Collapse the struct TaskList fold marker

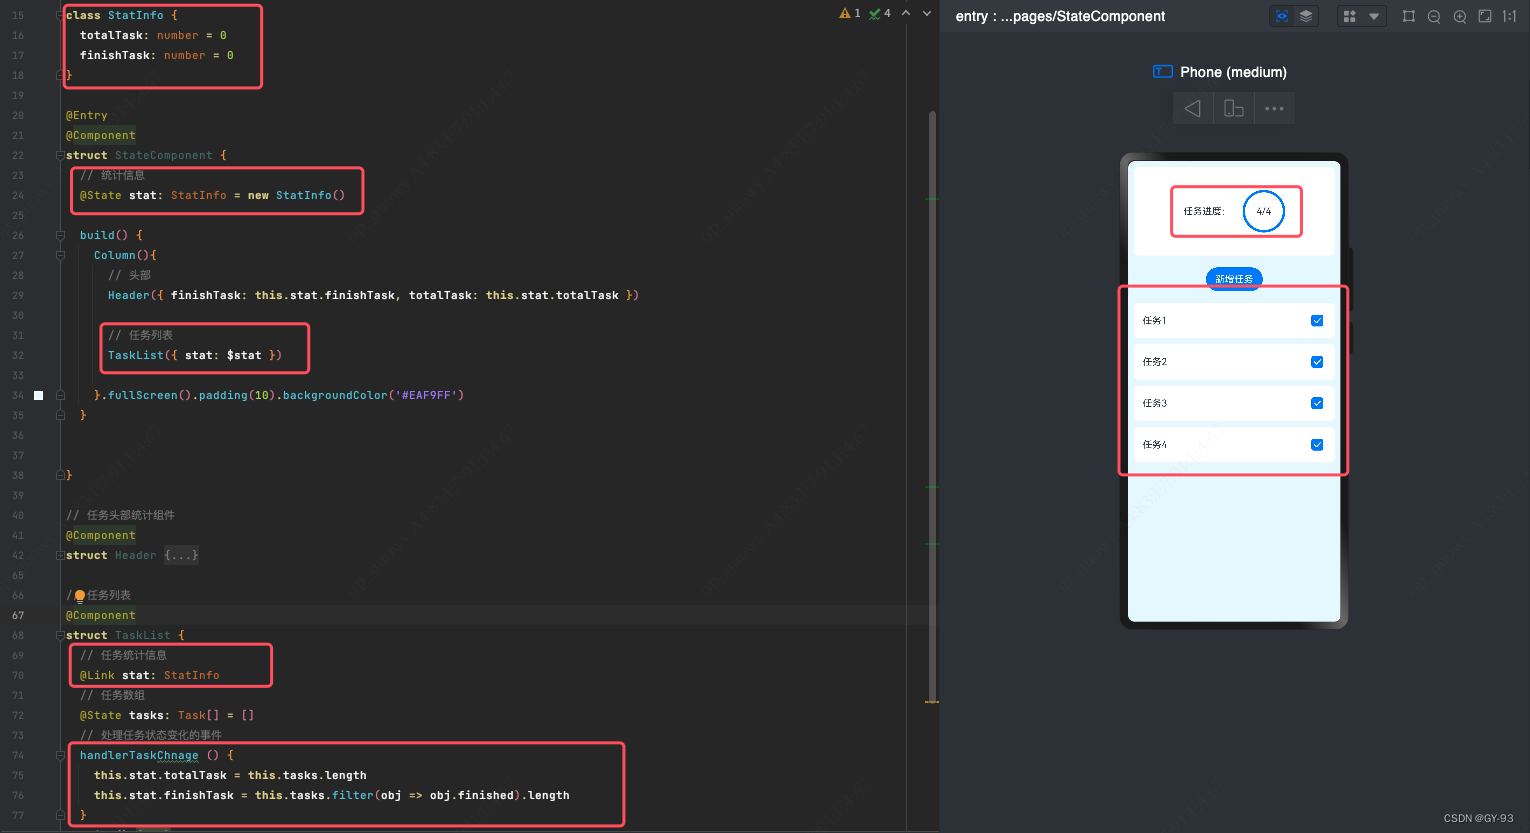pos(60,635)
